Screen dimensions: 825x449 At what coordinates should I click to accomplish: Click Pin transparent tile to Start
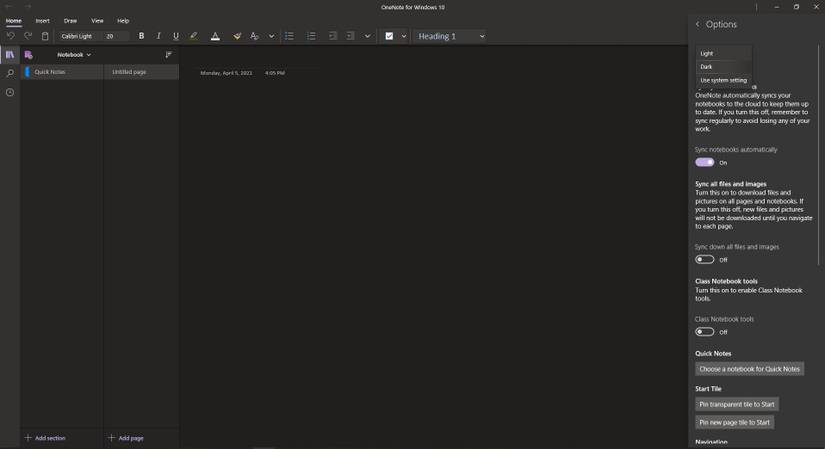737,404
